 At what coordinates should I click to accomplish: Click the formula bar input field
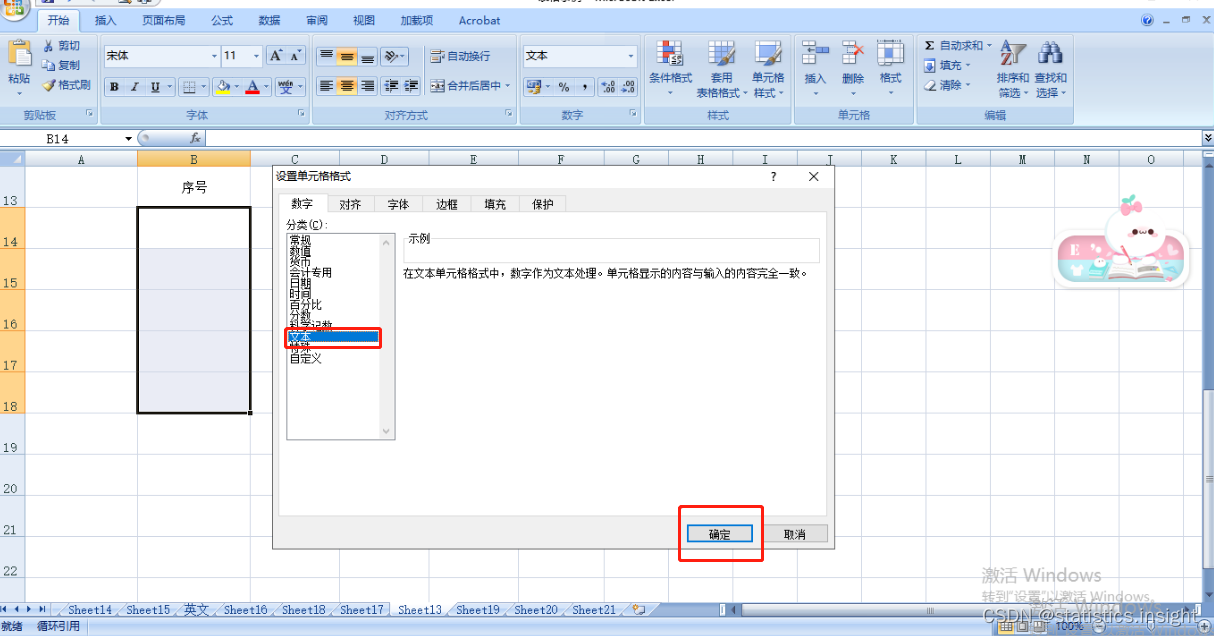click(x=702, y=139)
